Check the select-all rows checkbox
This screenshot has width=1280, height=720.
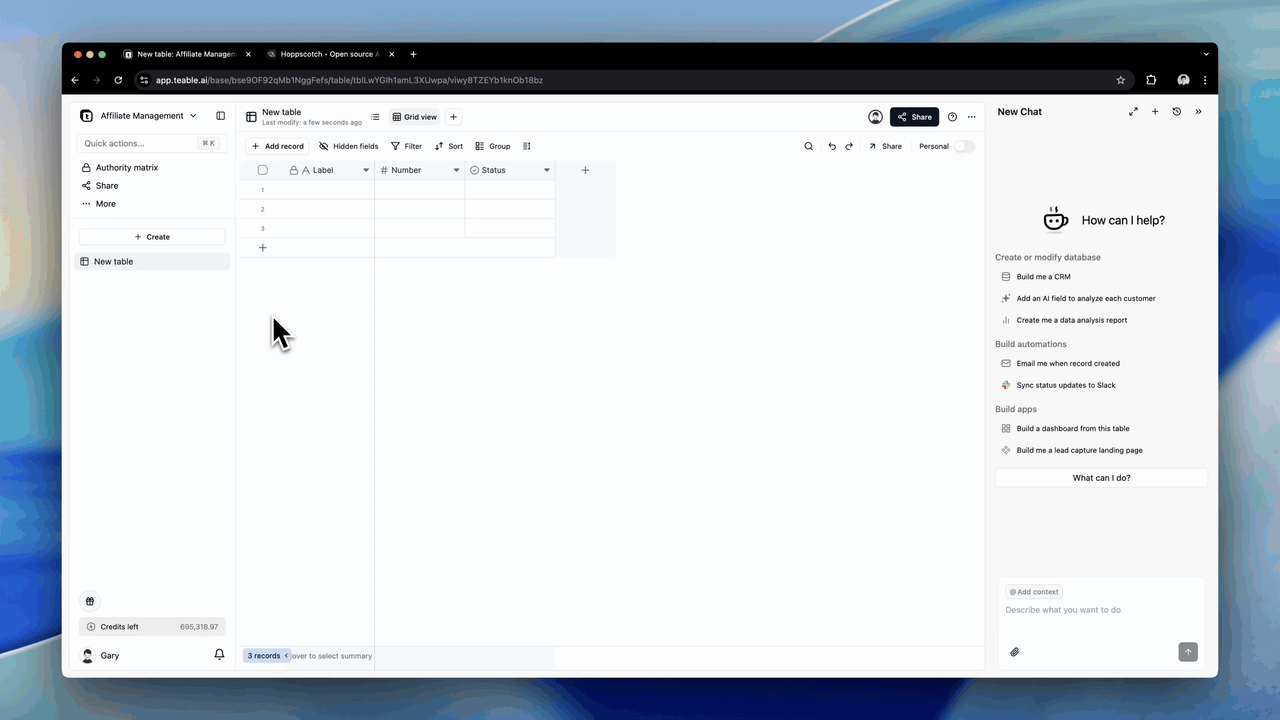tap(263, 170)
